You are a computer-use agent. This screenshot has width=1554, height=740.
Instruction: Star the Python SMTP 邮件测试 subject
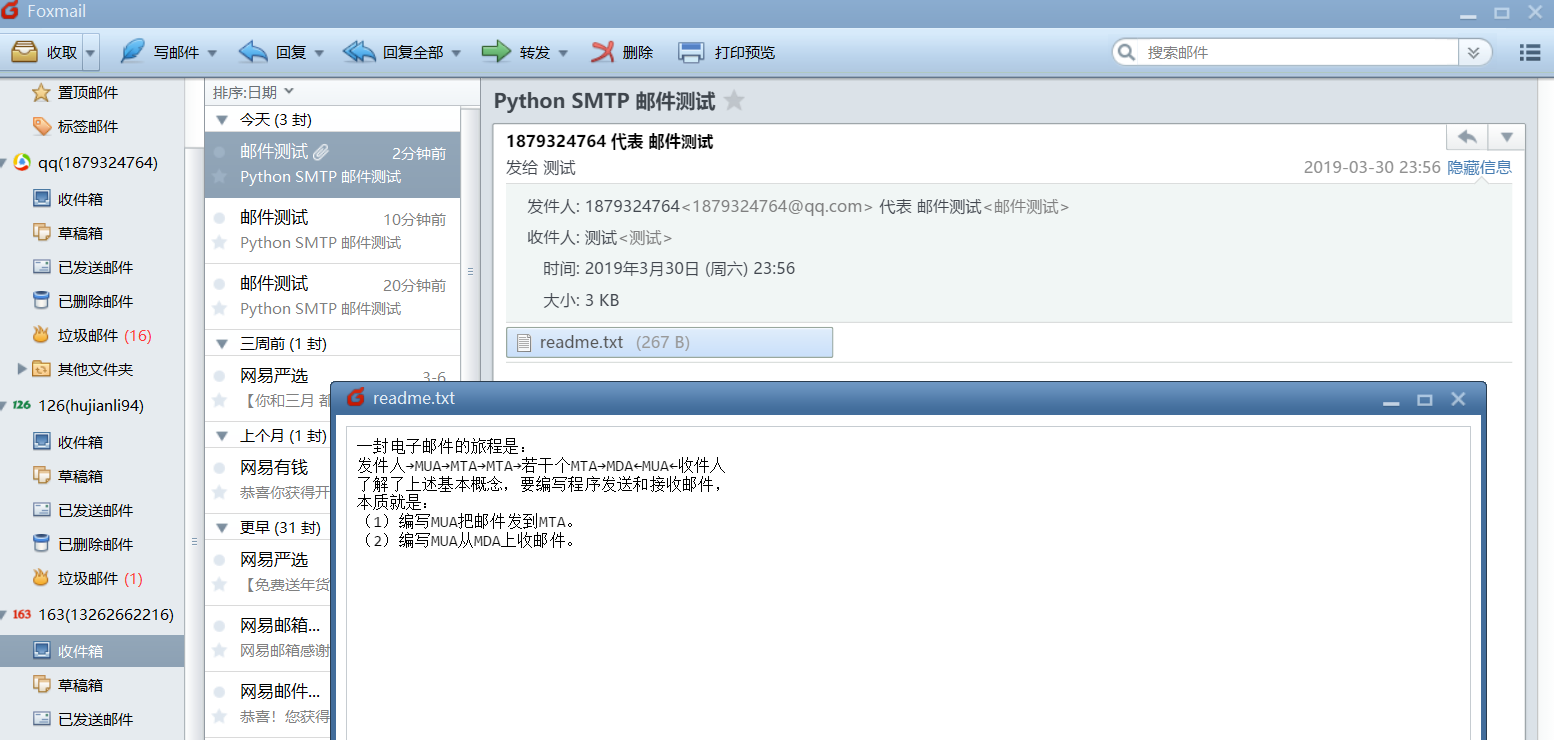tap(734, 101)
